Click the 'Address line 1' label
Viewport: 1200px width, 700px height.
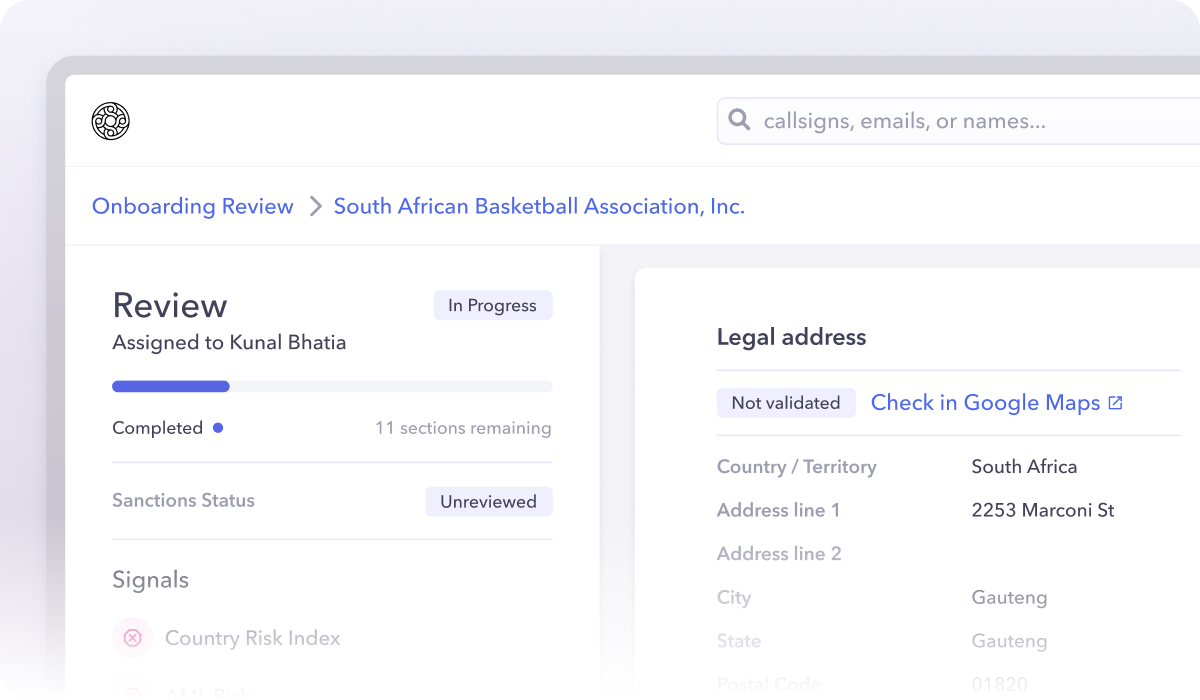click(779, 510)
